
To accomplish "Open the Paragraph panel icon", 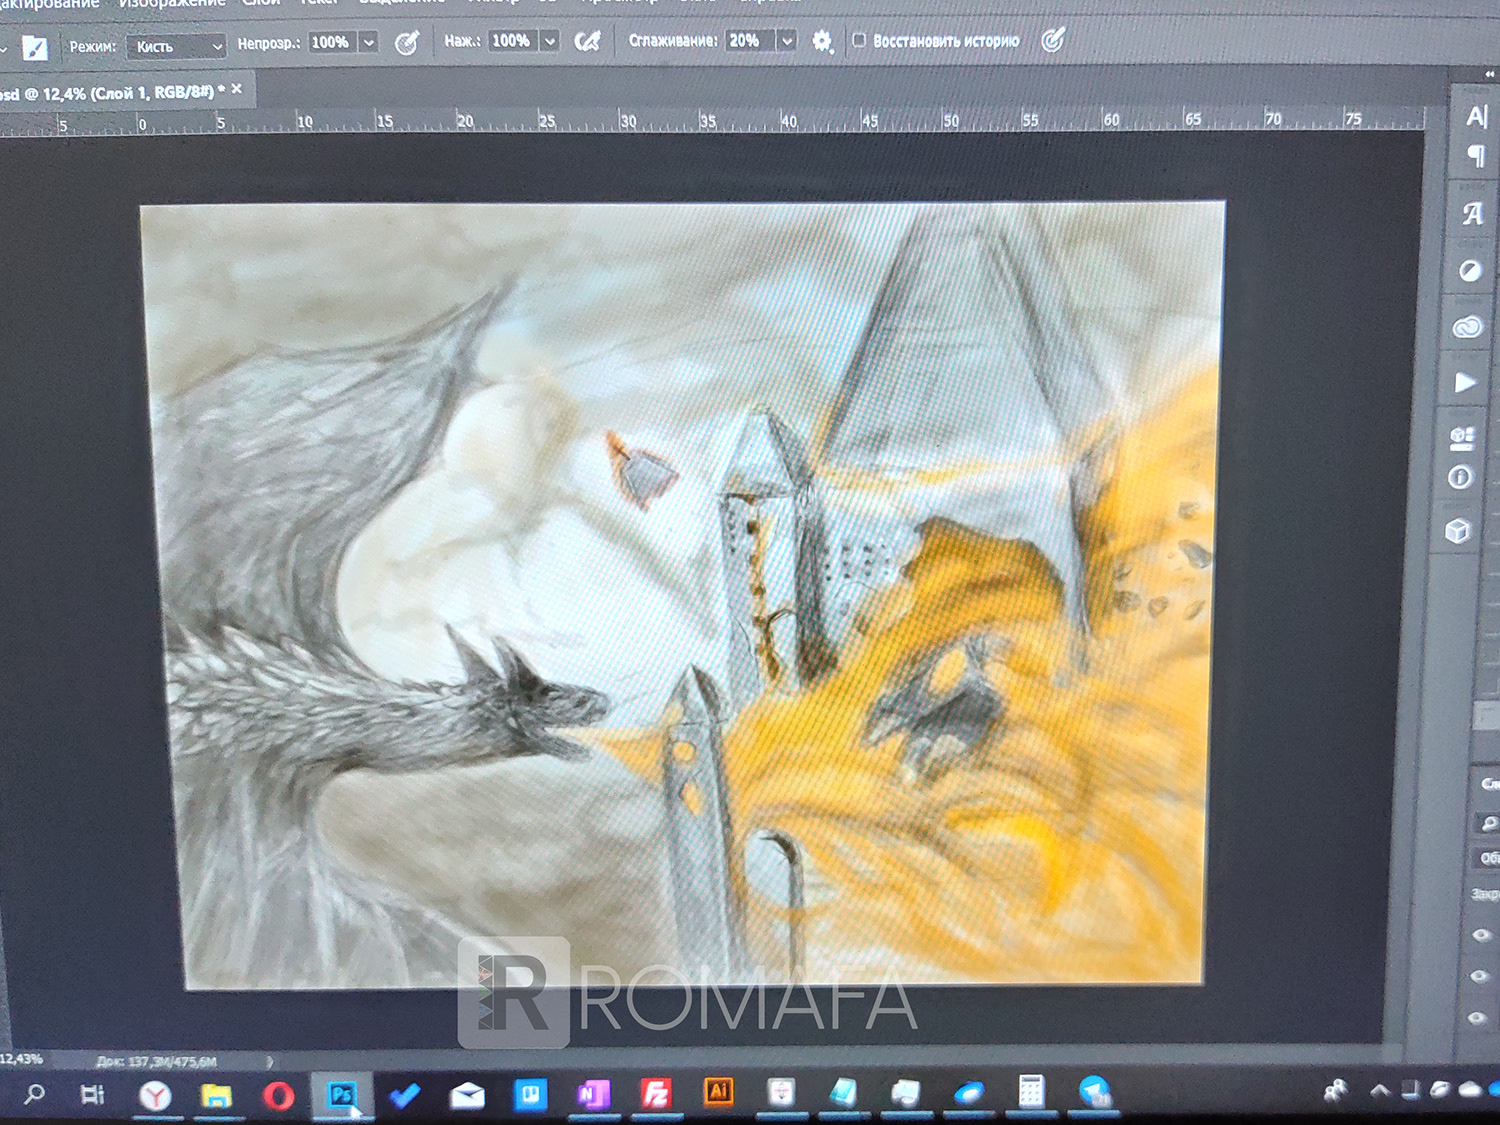I will point(1476,156).
